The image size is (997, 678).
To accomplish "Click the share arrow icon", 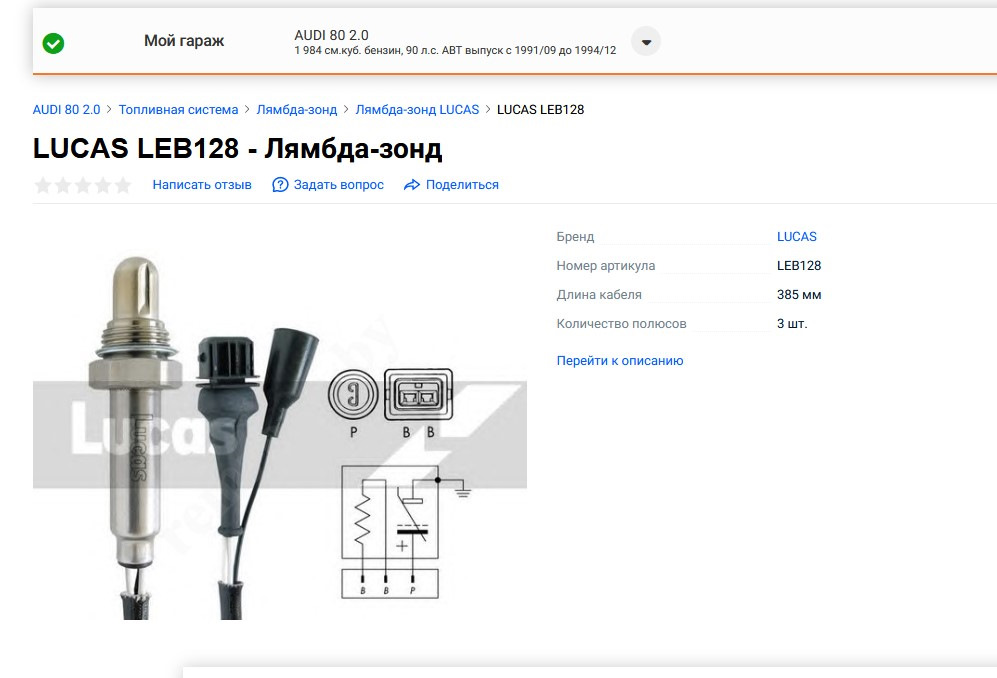I will click(412, 184).
